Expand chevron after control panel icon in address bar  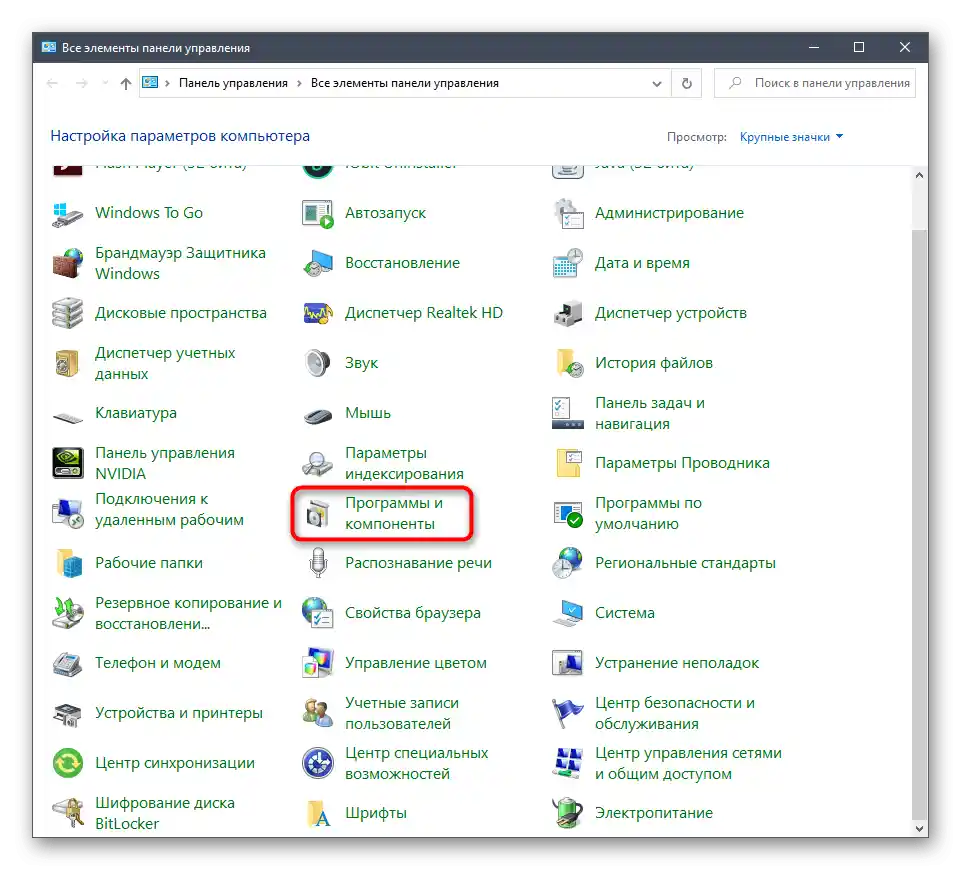[167, 83]
